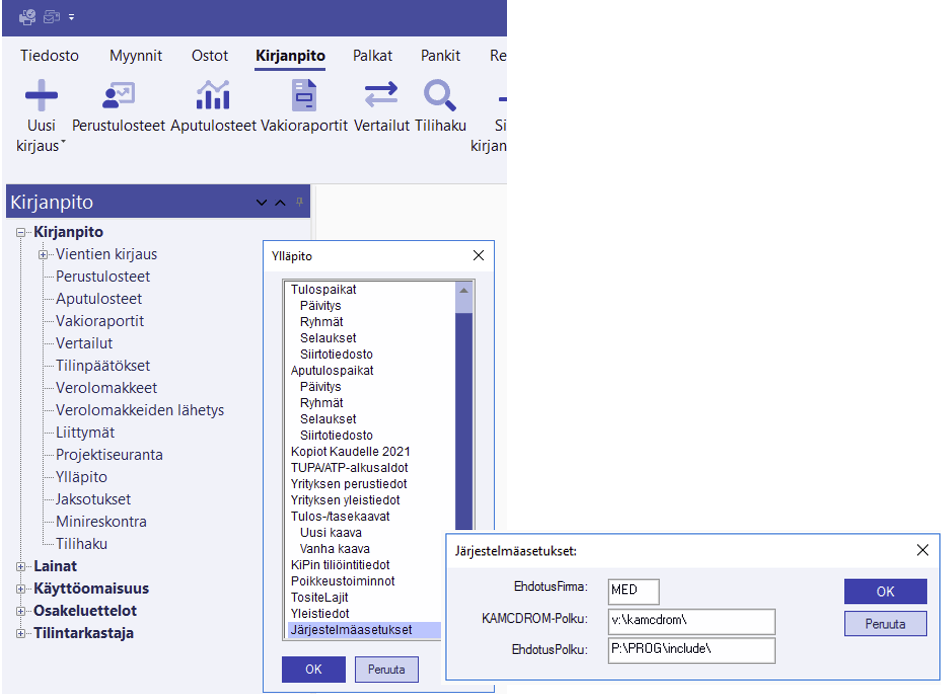The width and height of the screenshot is (941, 694).
Task: Expand Vientien kirjaus tree node
Action: point(43,255)
